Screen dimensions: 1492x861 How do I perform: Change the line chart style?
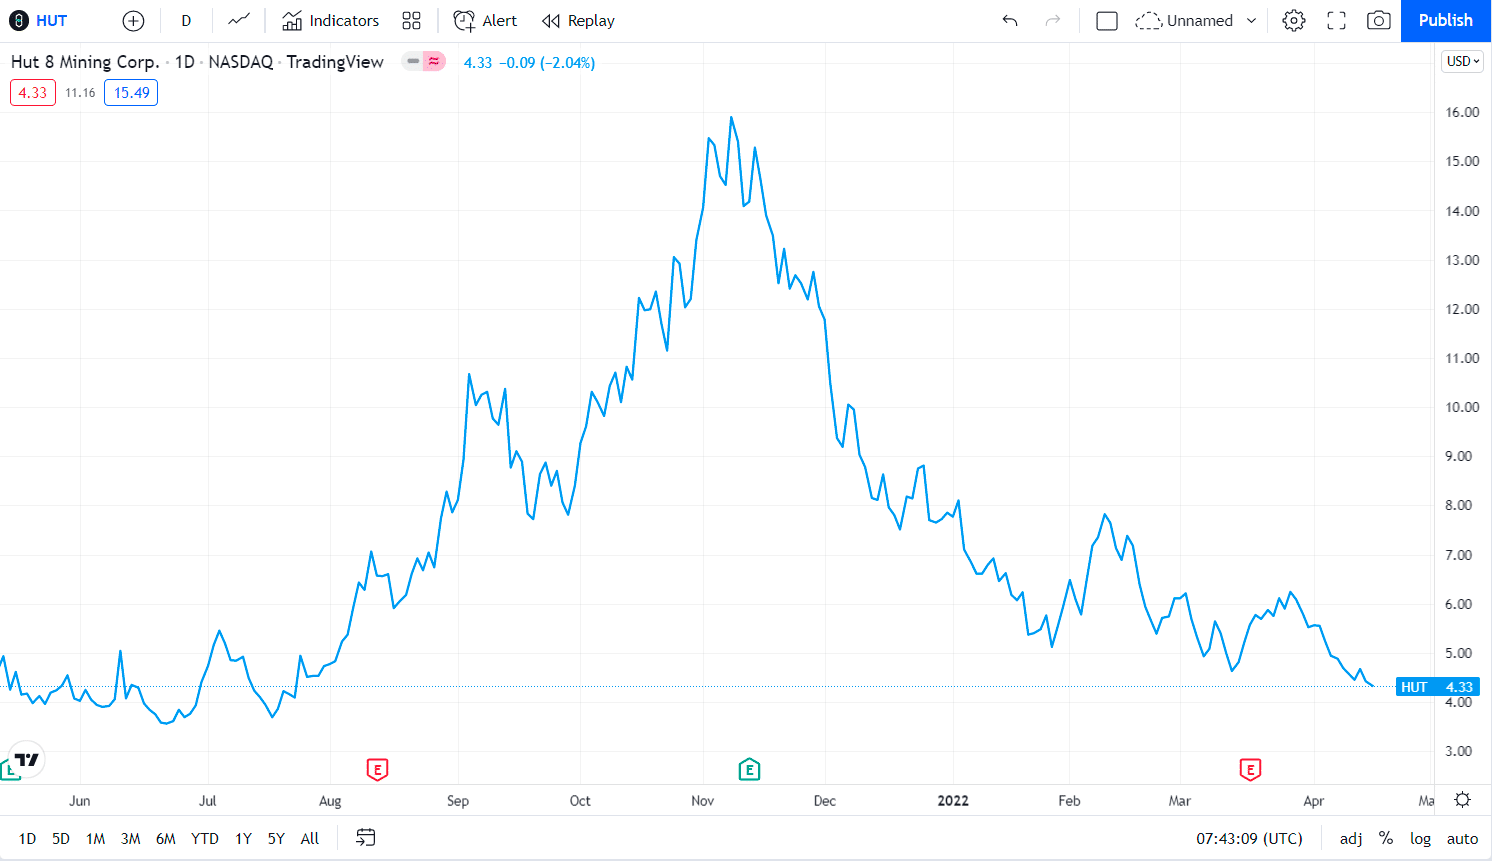click(239, 20)
